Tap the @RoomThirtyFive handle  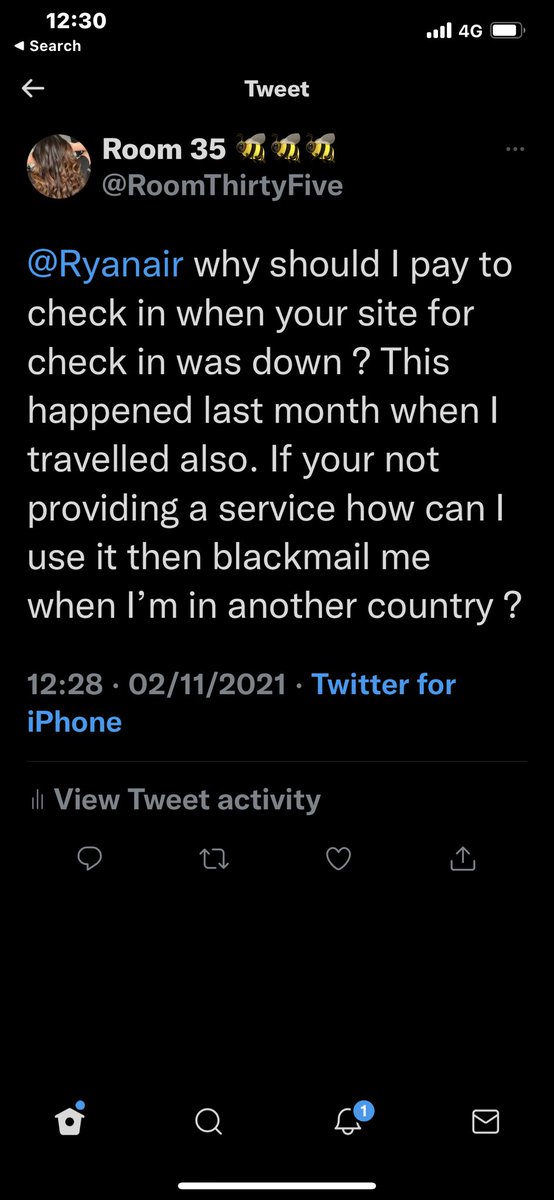pyautogui.click(x=222, y=185)
